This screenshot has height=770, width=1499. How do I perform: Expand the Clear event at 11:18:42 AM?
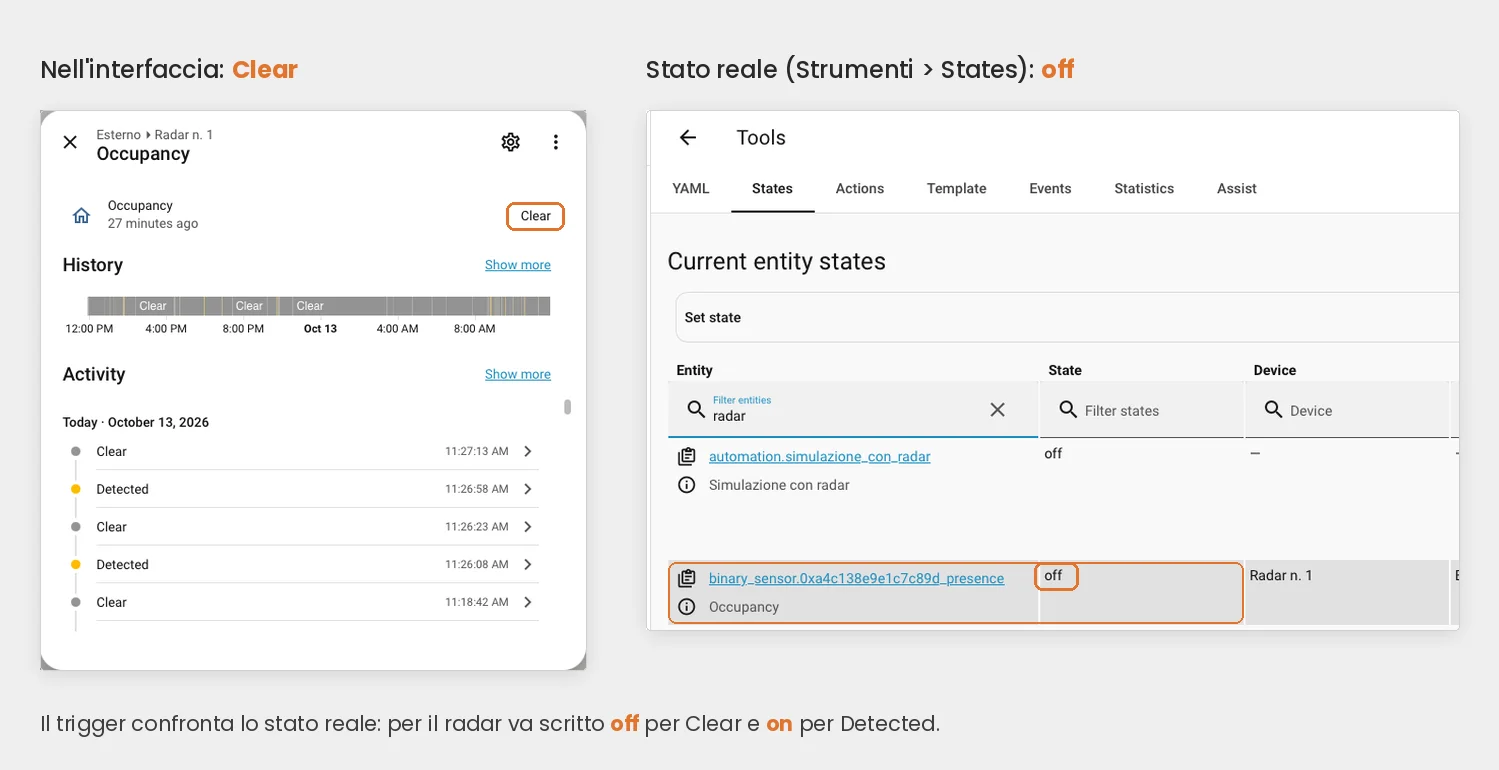[x=528, y=602]
